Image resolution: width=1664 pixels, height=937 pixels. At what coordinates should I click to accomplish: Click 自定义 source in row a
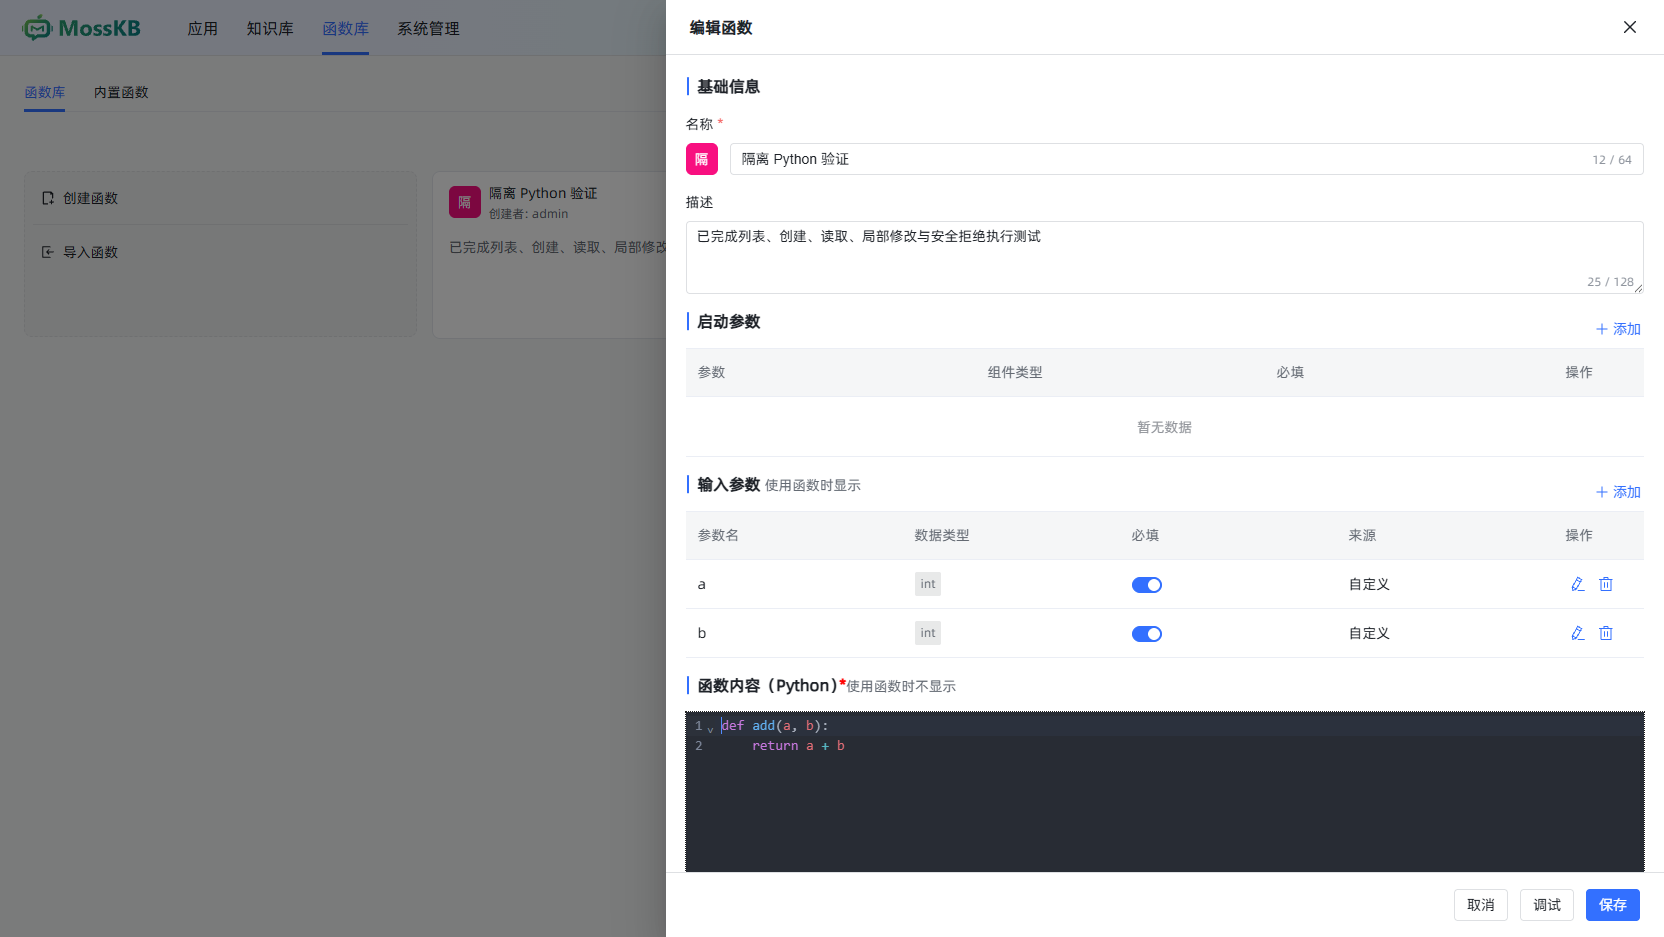pyautogui.click(x=1369, y=584)
